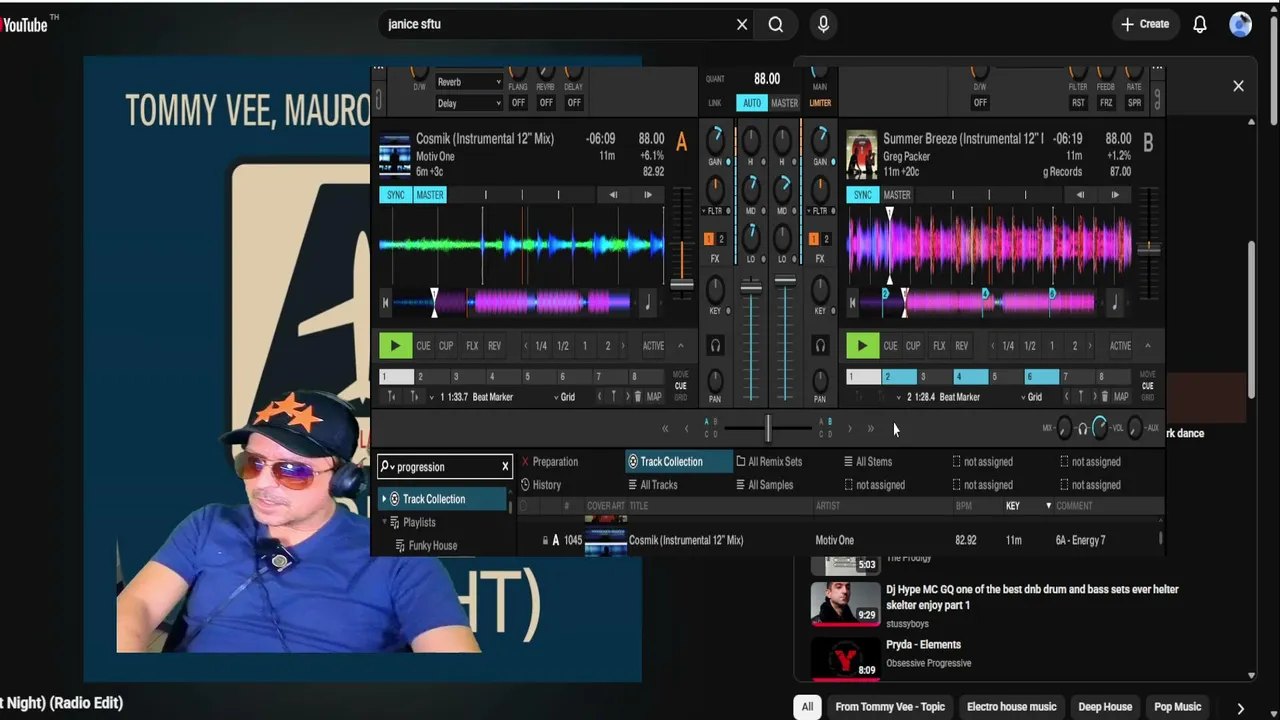This screenshot has height=720, width=1280.
Task: Open All Remix Sets favorite
Action: point(769,462)
